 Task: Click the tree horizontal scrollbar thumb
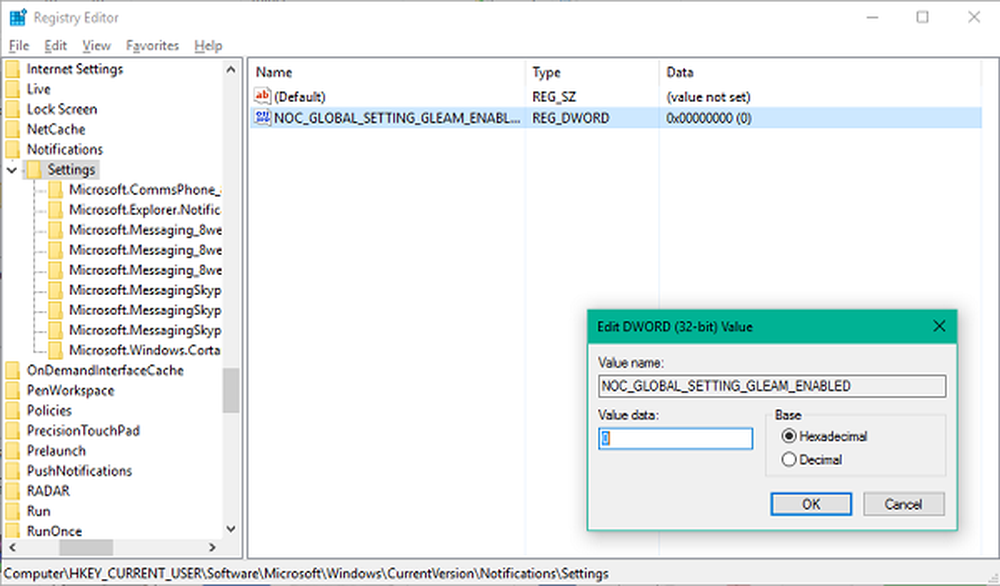86,547
